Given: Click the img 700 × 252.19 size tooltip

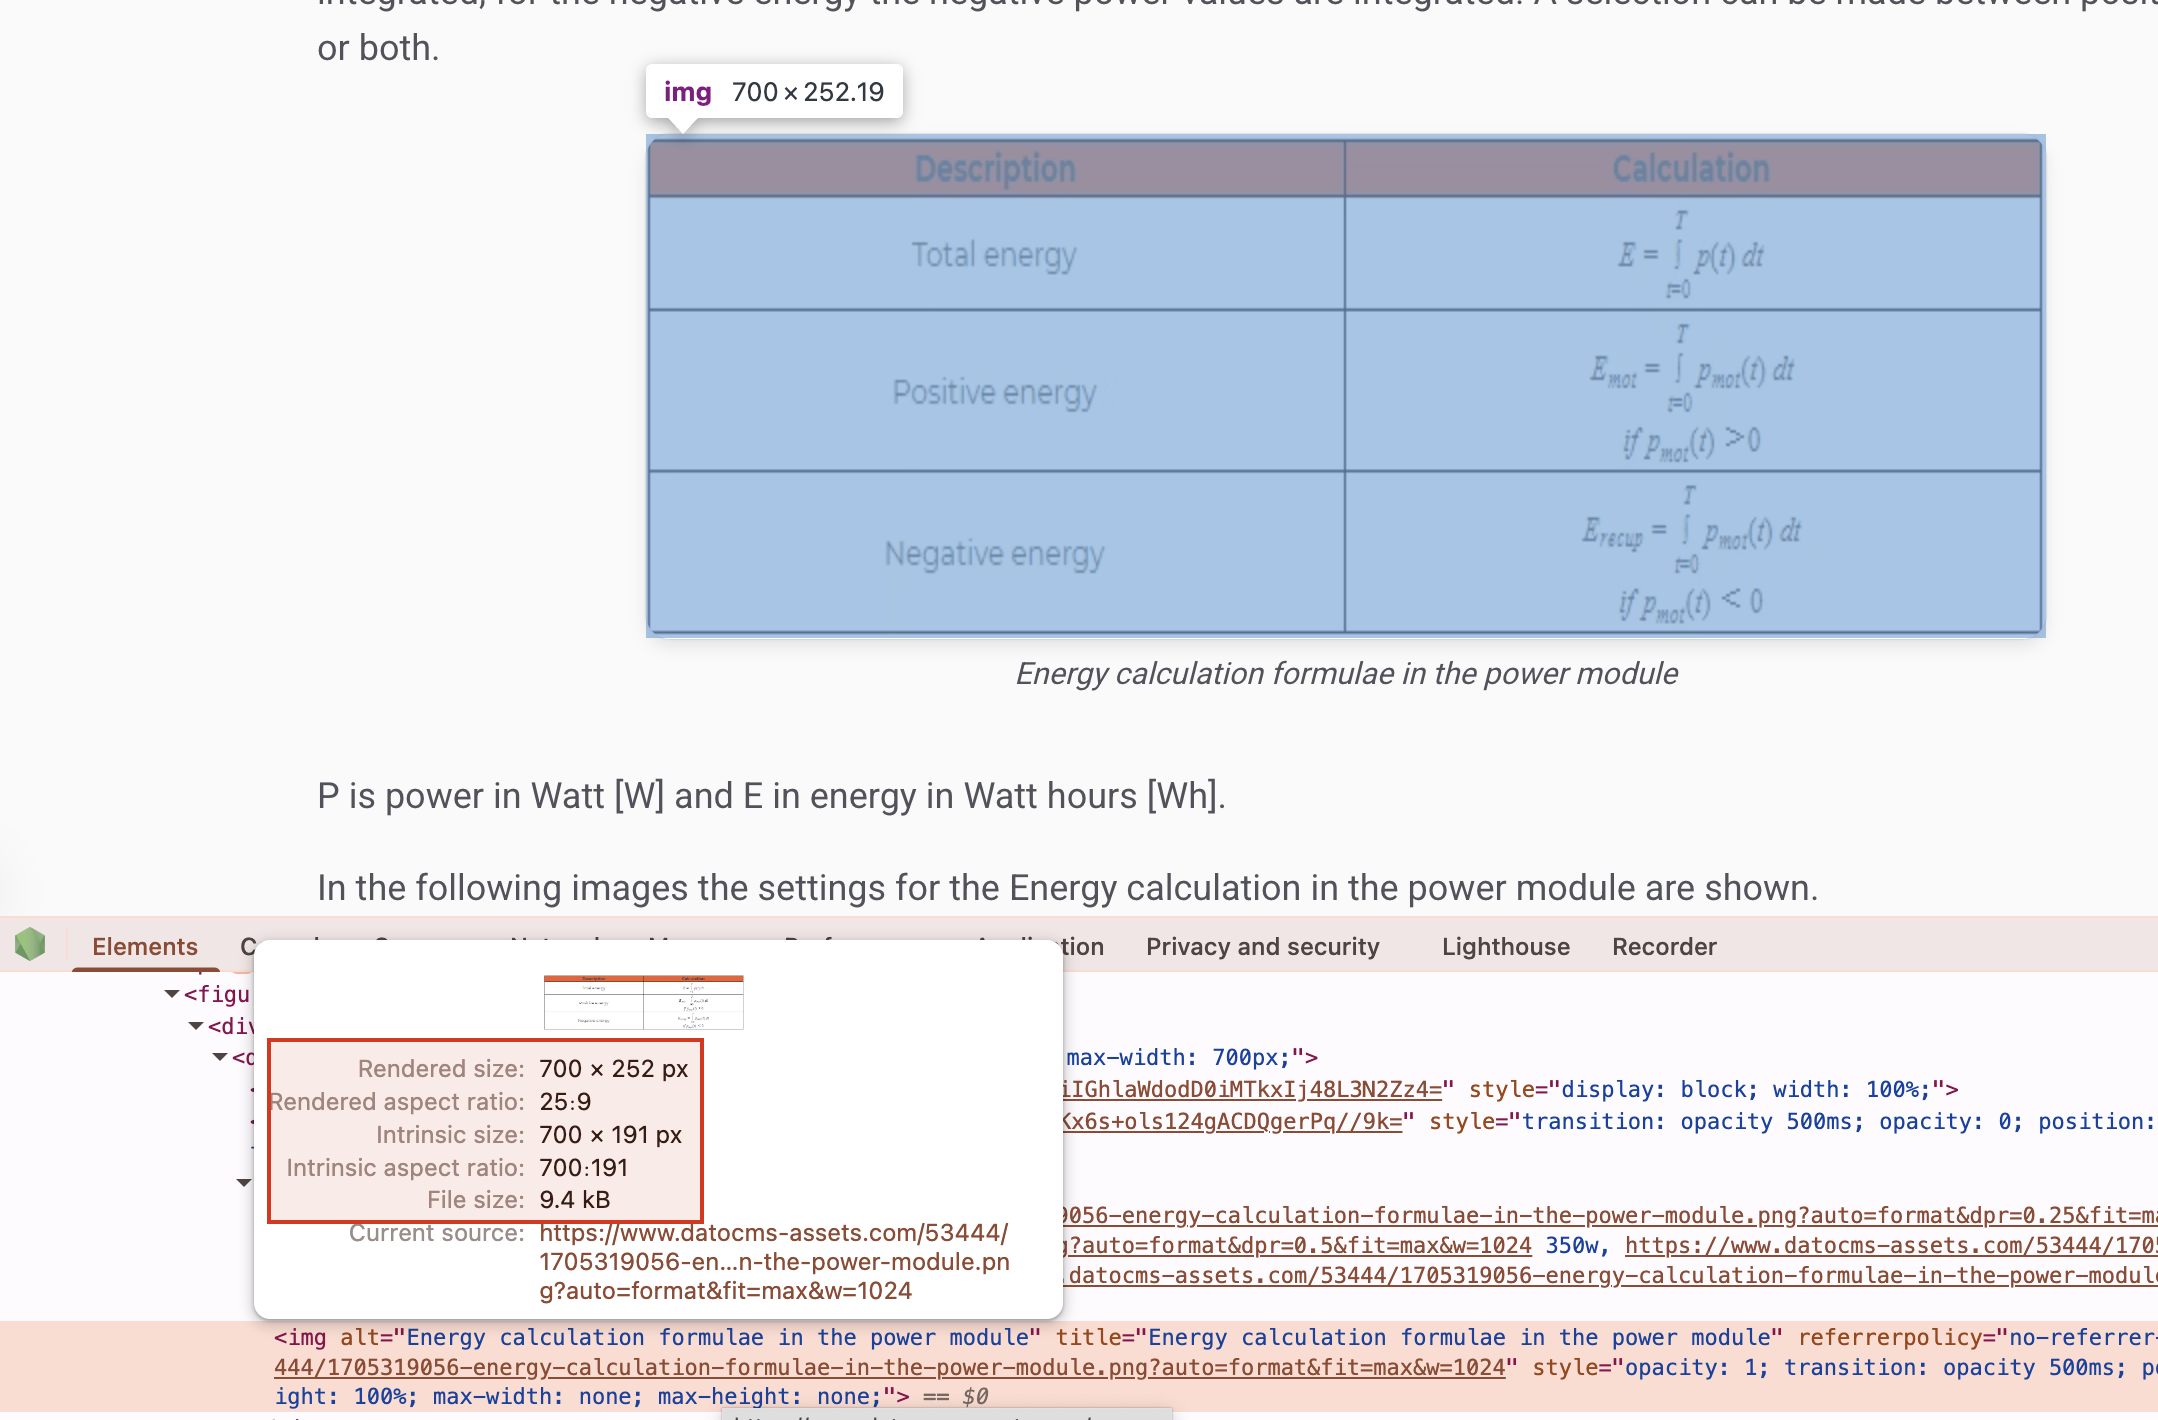Looking at the screenshot, I should tap(774, 92).
